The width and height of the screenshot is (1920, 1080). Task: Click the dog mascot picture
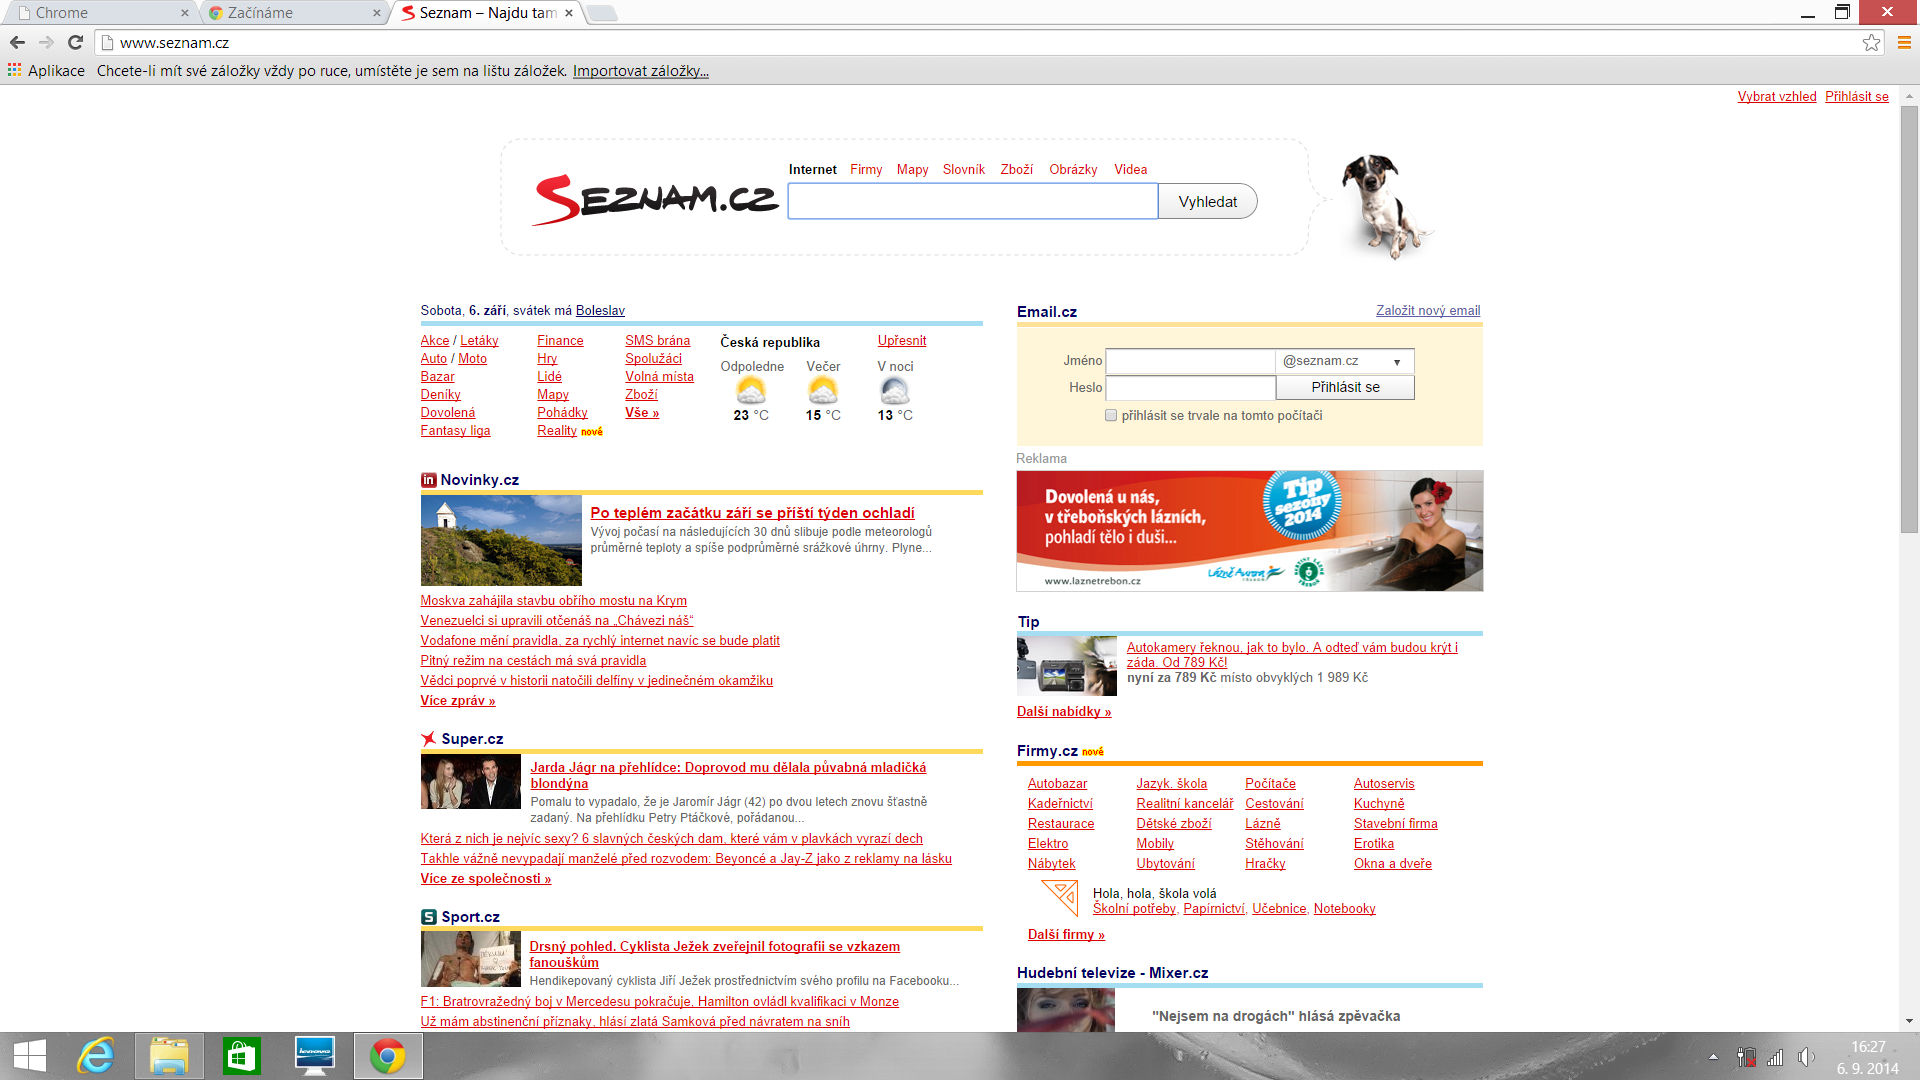[1385, 206]
